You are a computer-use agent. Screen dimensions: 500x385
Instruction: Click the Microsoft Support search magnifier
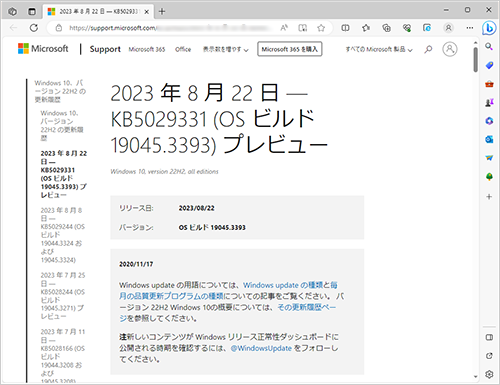[x=428, y=49]
